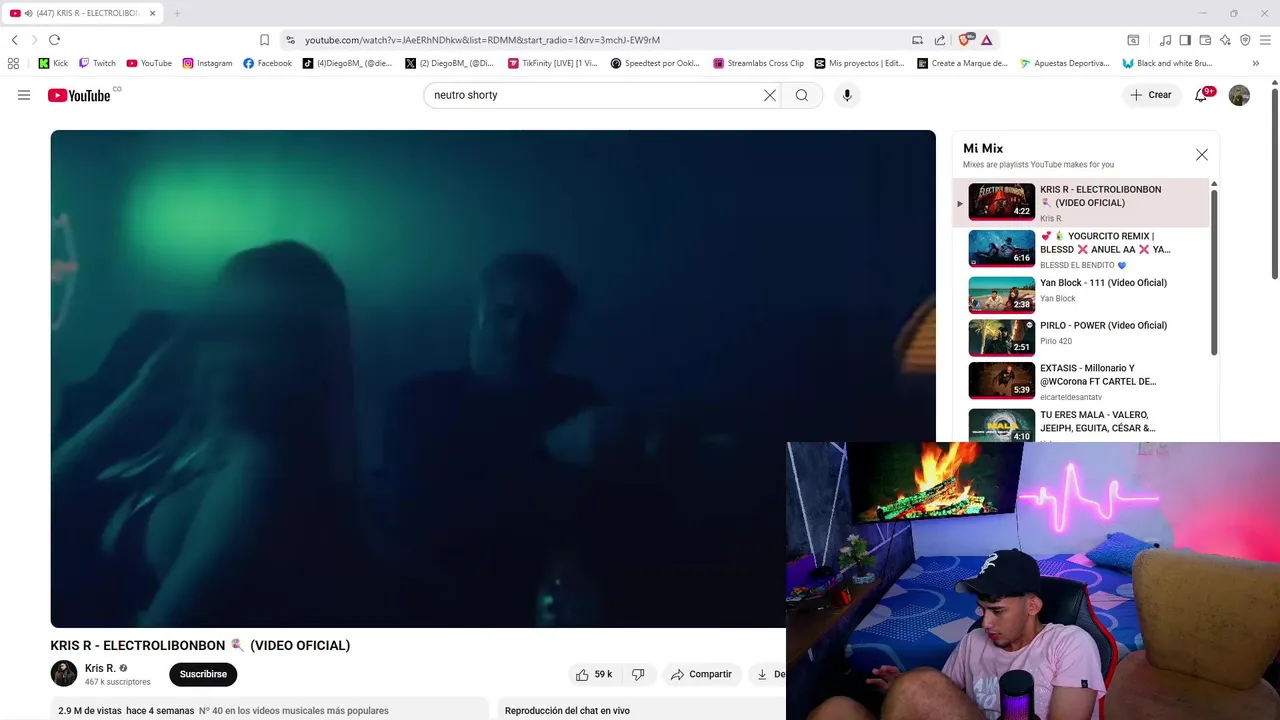This screenshot has width=1280, height=720.
Task: Click the video player to pause
Action: click(x=493, y=379)
